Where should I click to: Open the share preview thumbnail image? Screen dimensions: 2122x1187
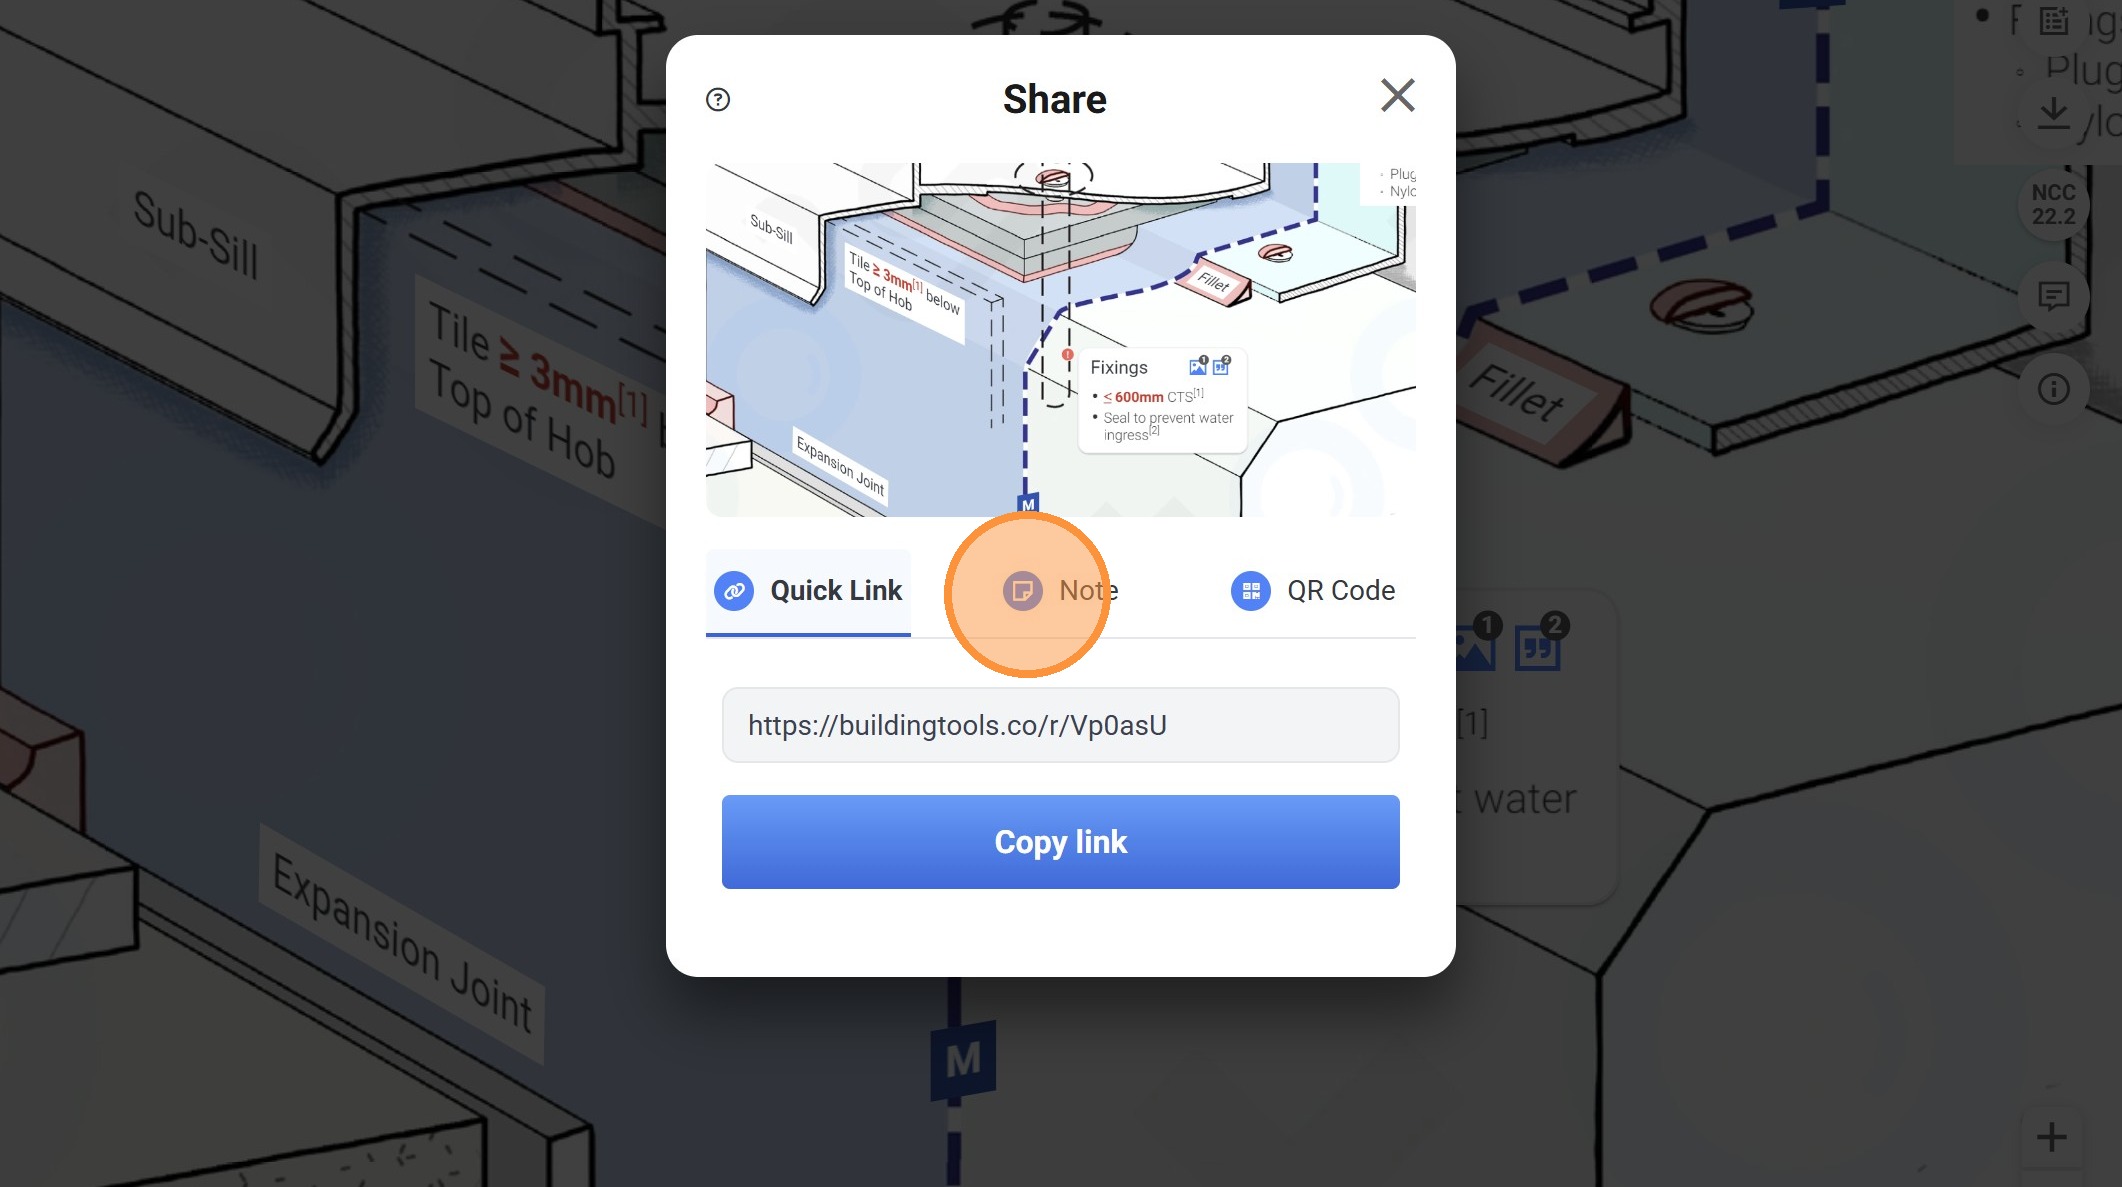click(1060, 340)
